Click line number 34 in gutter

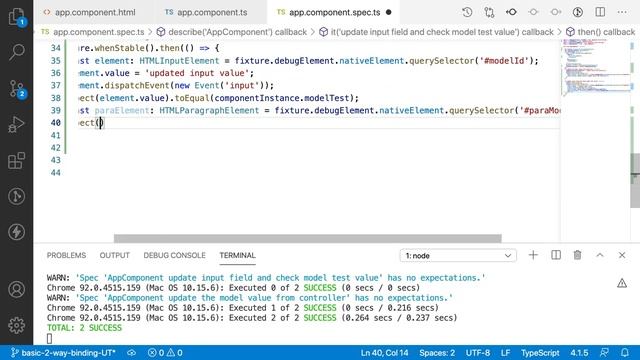[56, 48]
